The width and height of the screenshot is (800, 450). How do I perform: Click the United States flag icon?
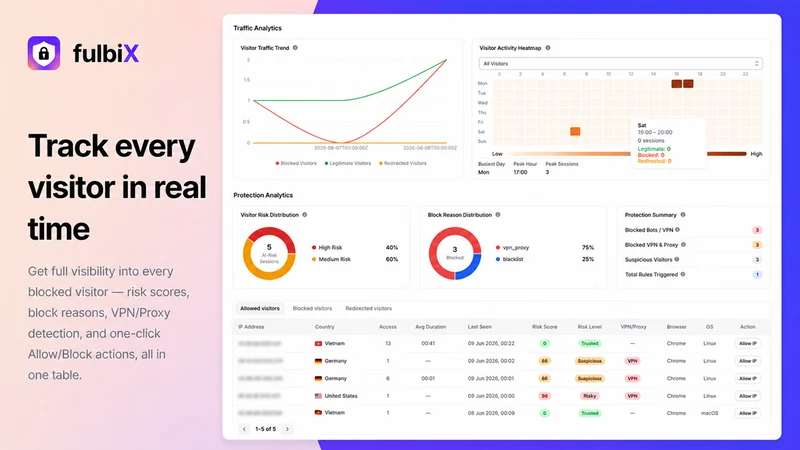coord(318,395)
